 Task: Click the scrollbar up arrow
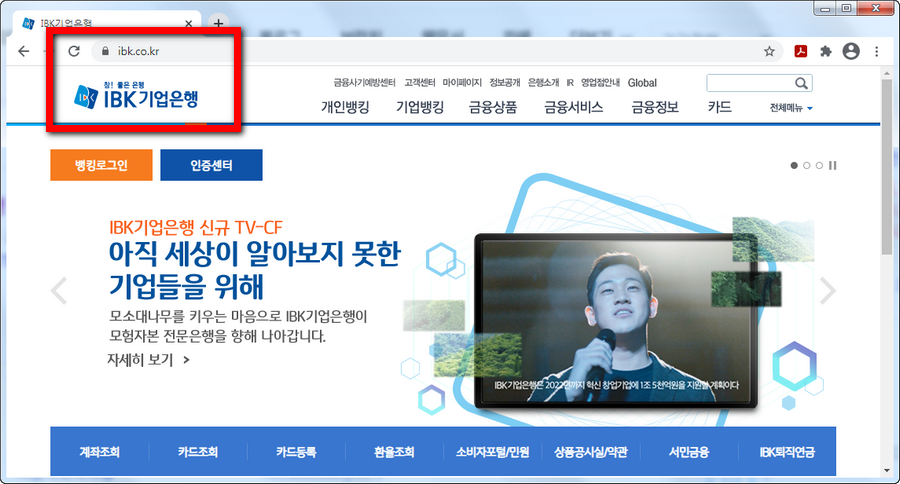[887, 72]
